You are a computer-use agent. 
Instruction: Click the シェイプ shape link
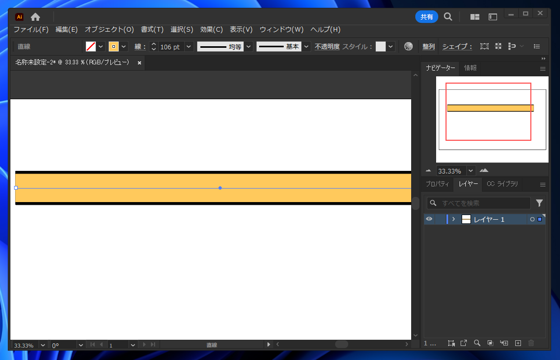coord(457,47)
